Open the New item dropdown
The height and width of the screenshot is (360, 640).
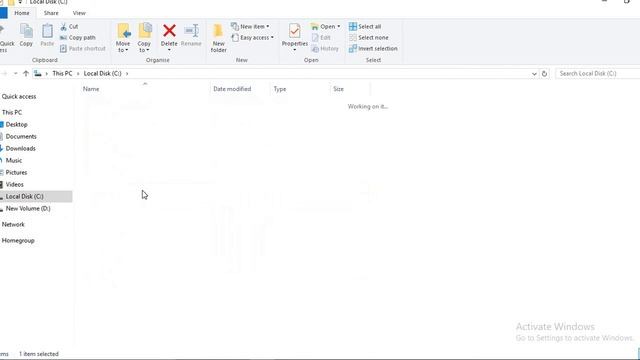[x=250, y=27]
